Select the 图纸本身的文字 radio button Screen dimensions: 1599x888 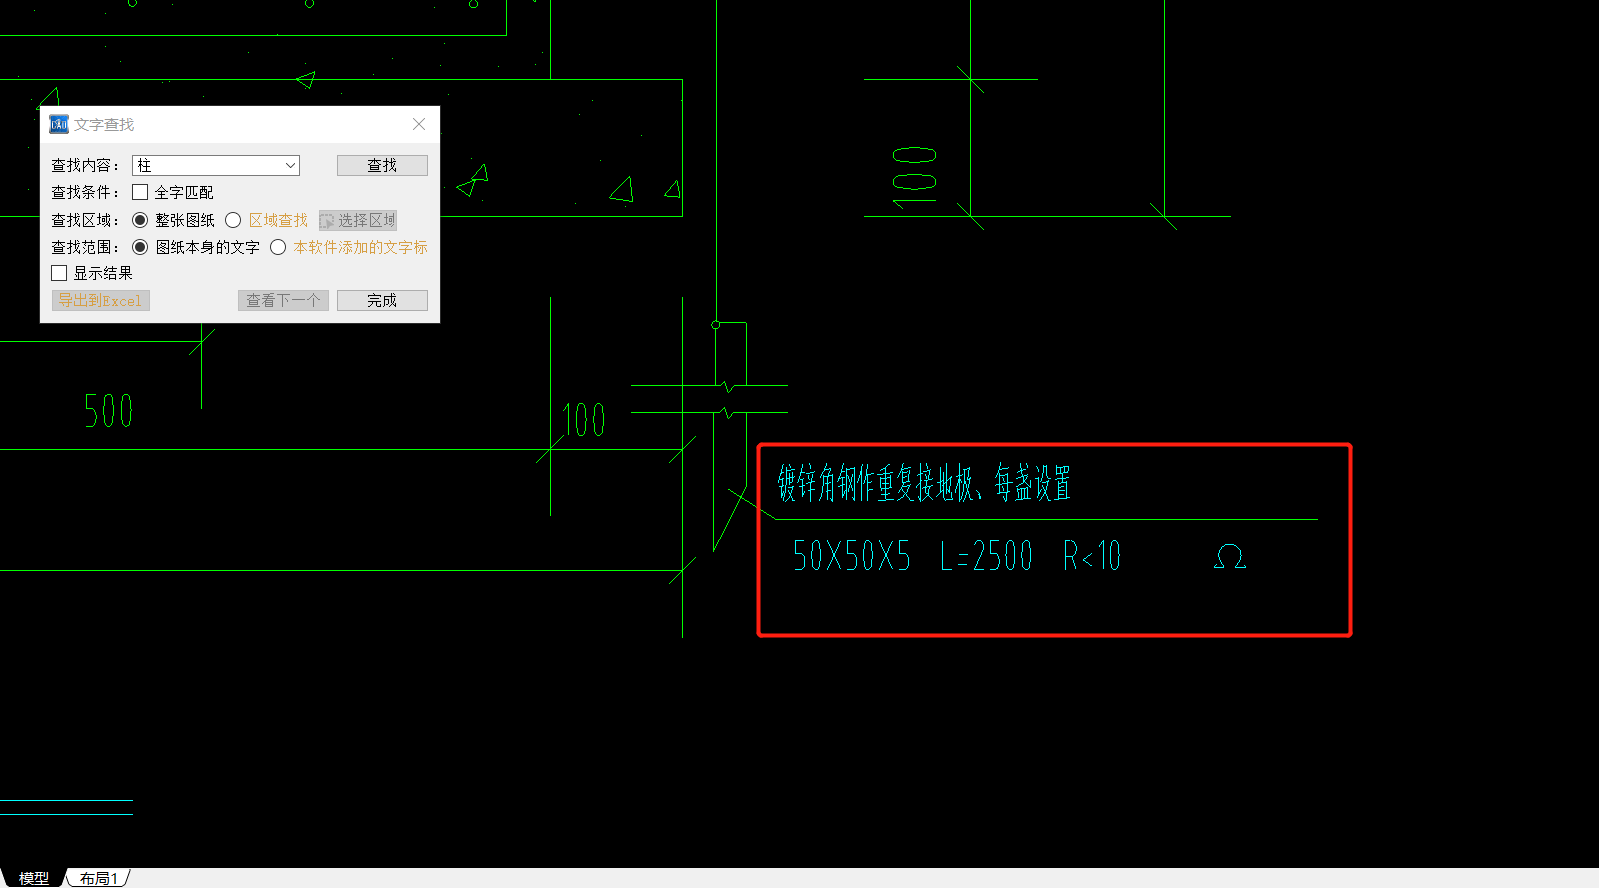pyautogui.click(x=140, y=247)
